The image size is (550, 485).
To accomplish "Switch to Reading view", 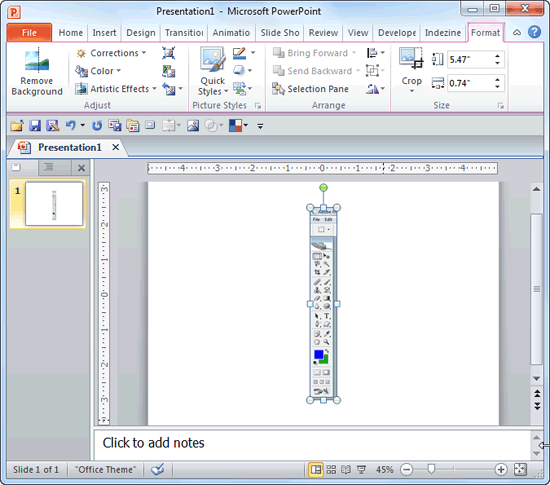I will click(346, 469).
